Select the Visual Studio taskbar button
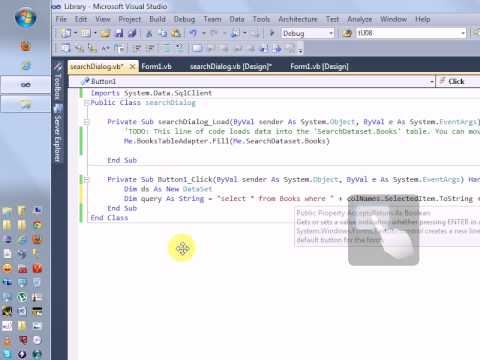Viewport: 480px width, 360px height. (x=25, y=85)
